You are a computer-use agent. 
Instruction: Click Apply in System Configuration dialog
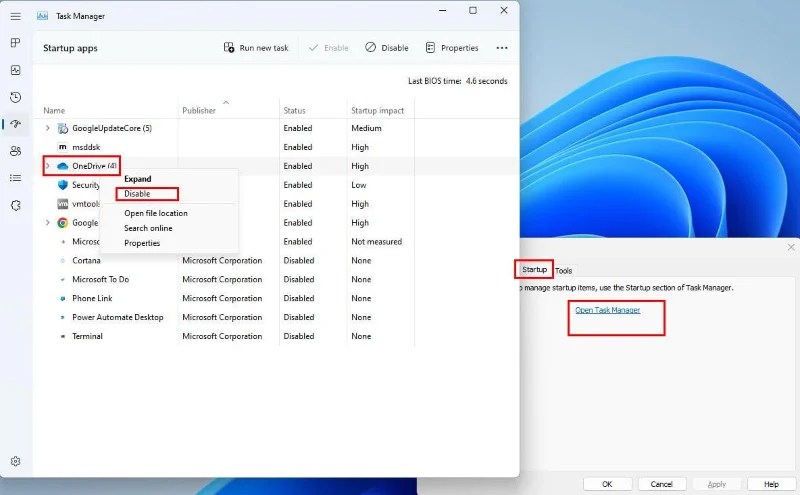[x=716, y=484]
